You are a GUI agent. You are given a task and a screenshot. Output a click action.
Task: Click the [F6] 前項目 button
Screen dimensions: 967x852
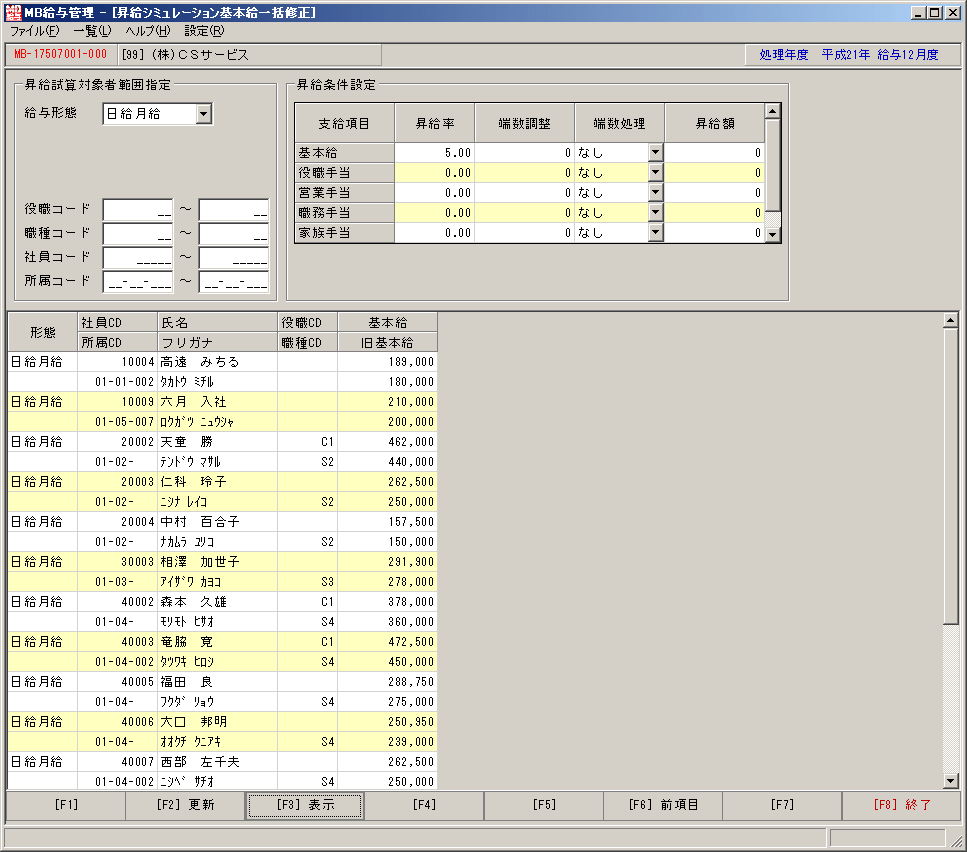(663, 805)
